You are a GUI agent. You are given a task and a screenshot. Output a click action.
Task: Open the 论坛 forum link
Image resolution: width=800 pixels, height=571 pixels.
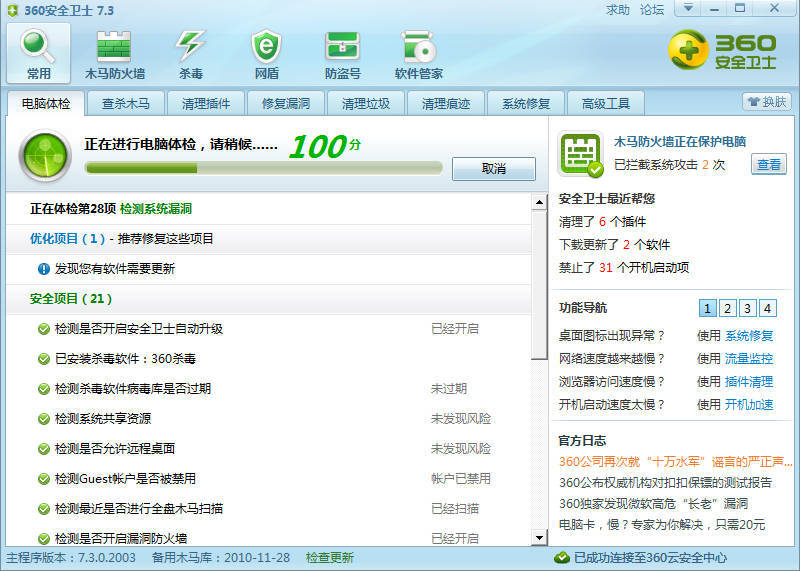652,10
